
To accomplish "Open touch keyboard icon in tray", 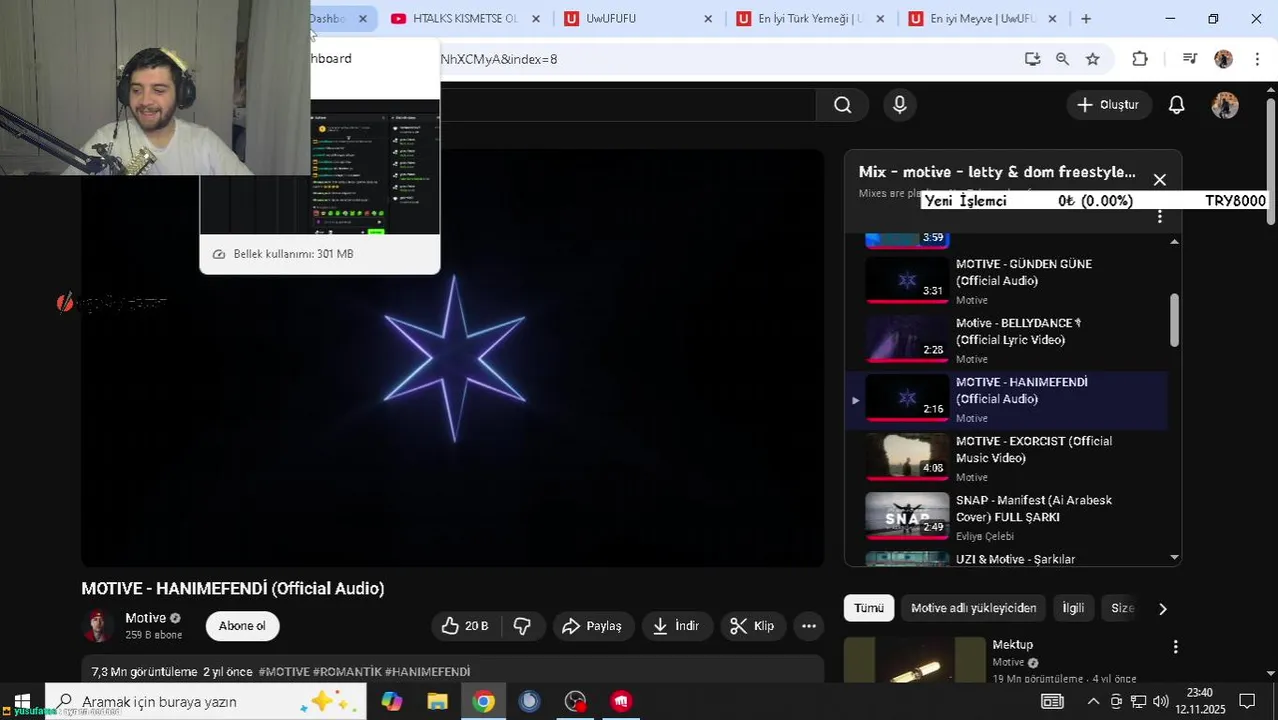I will 1052,701.
